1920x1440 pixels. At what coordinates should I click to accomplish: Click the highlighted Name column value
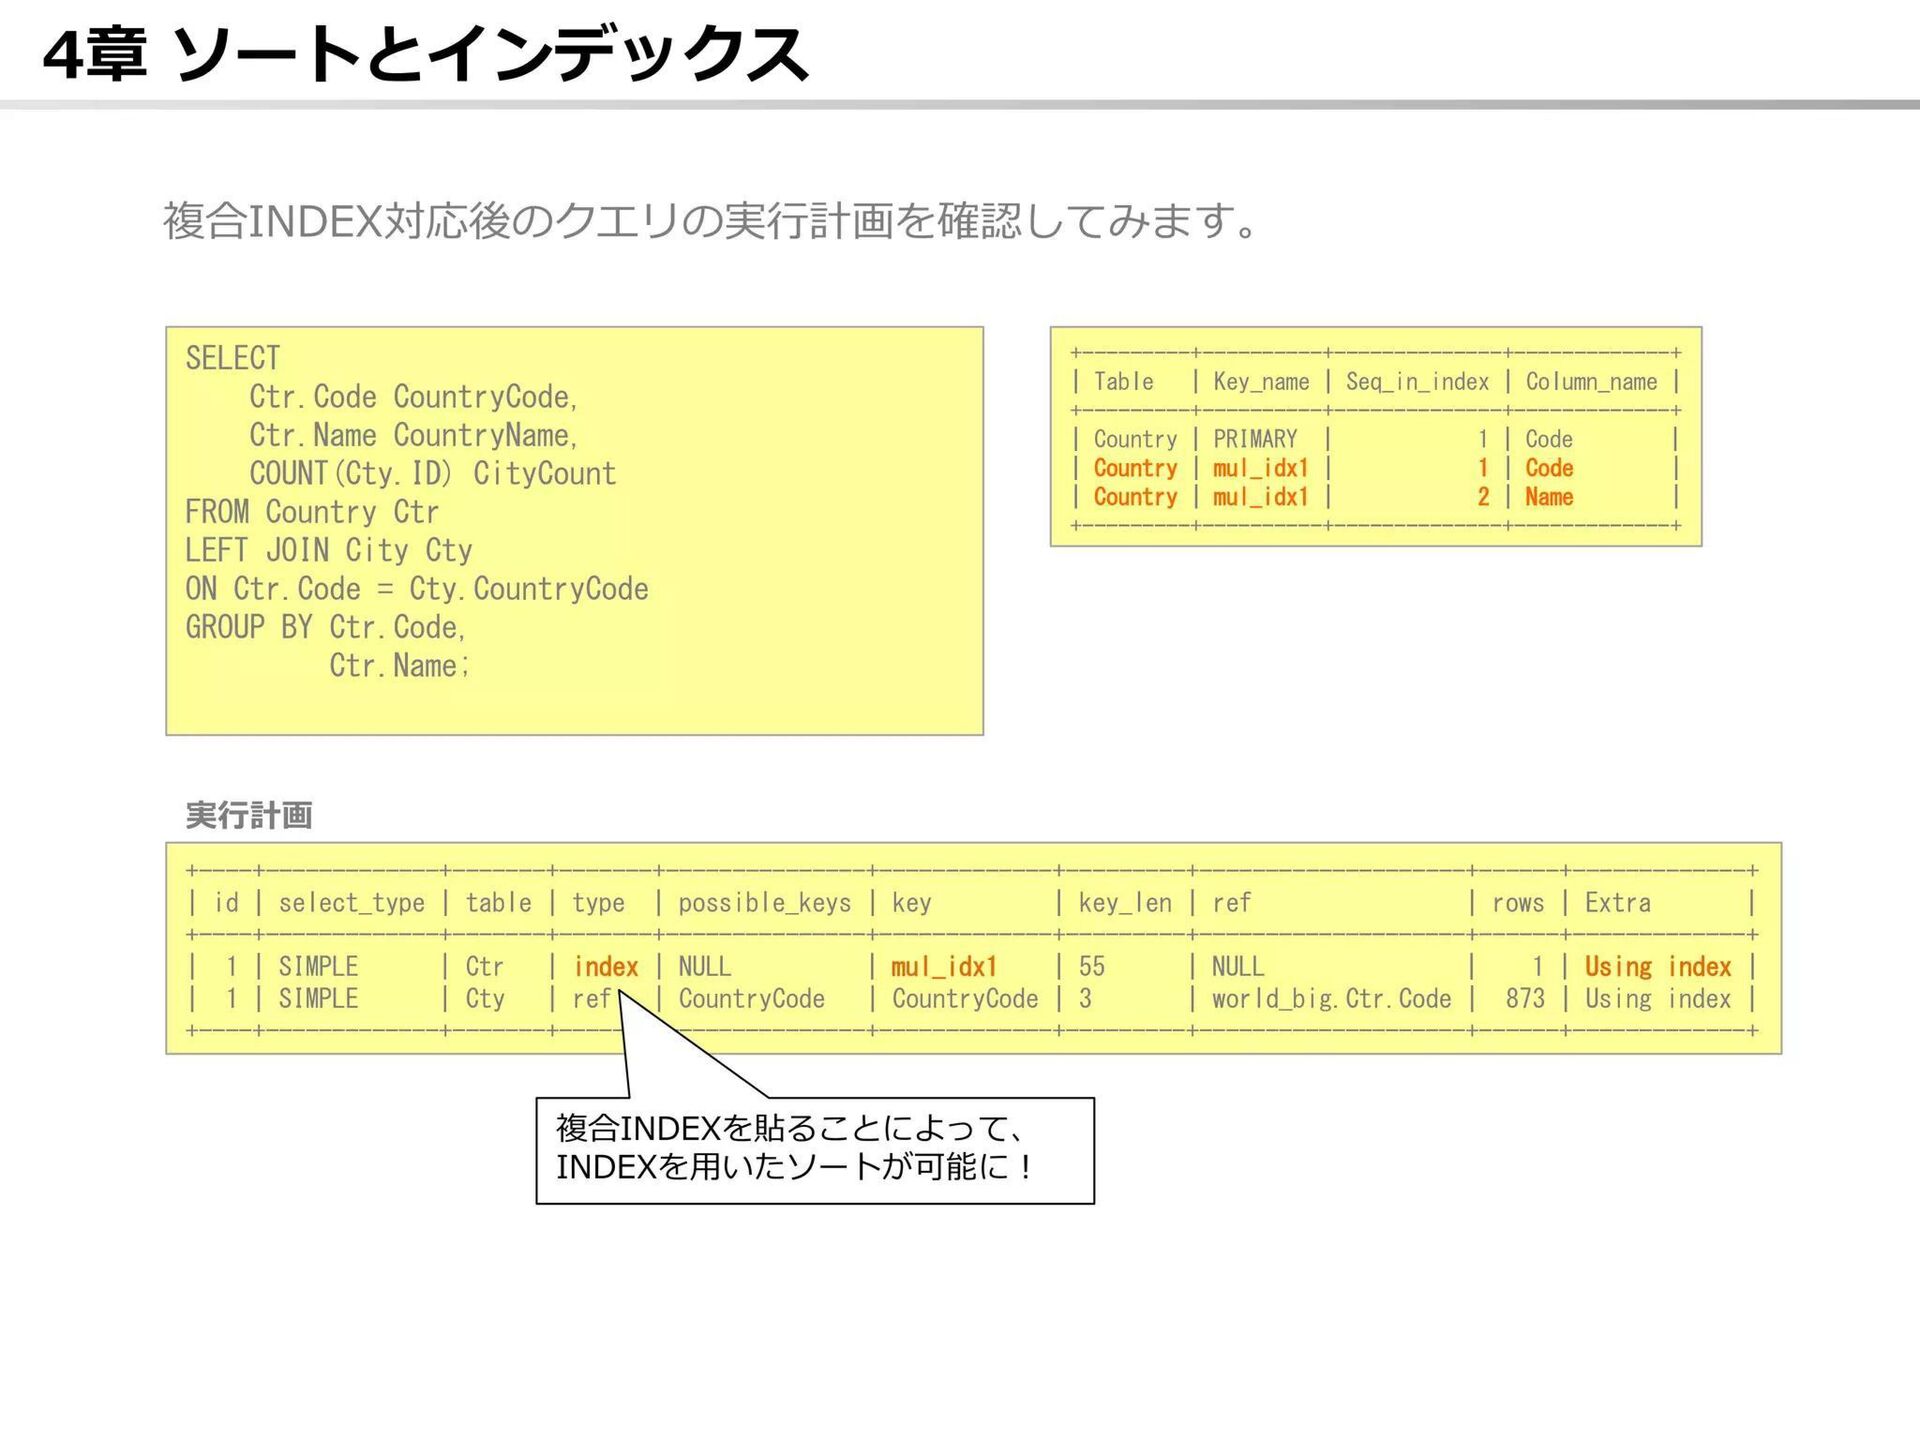point(1548,497)
